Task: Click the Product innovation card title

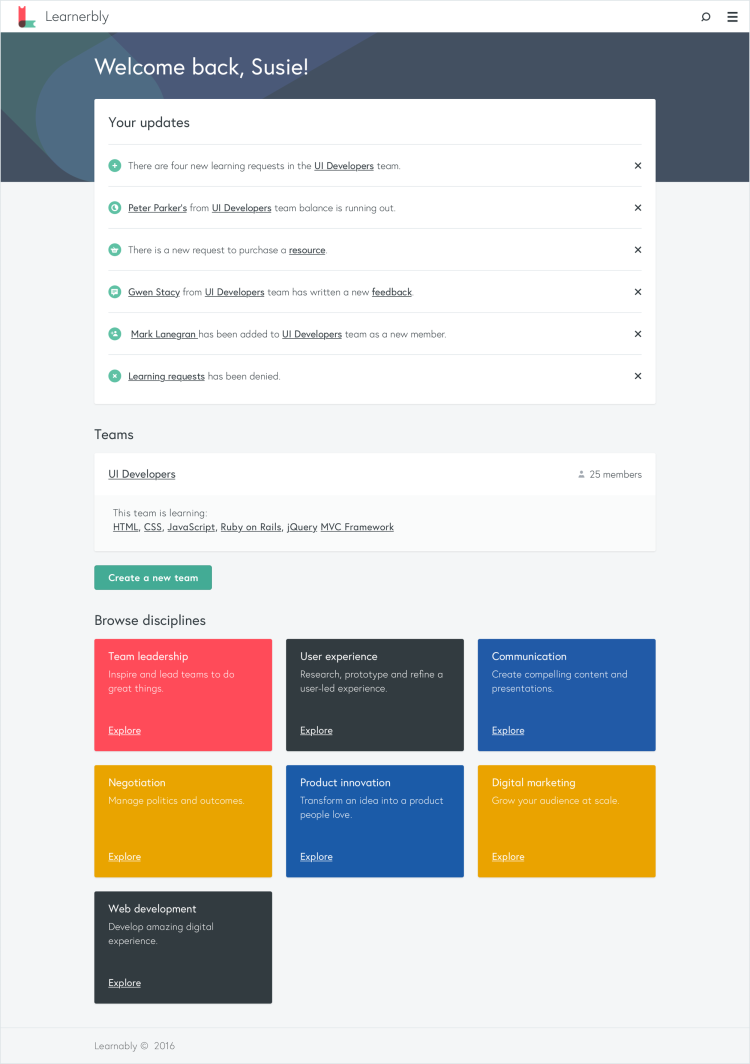Action: (345, 782)
